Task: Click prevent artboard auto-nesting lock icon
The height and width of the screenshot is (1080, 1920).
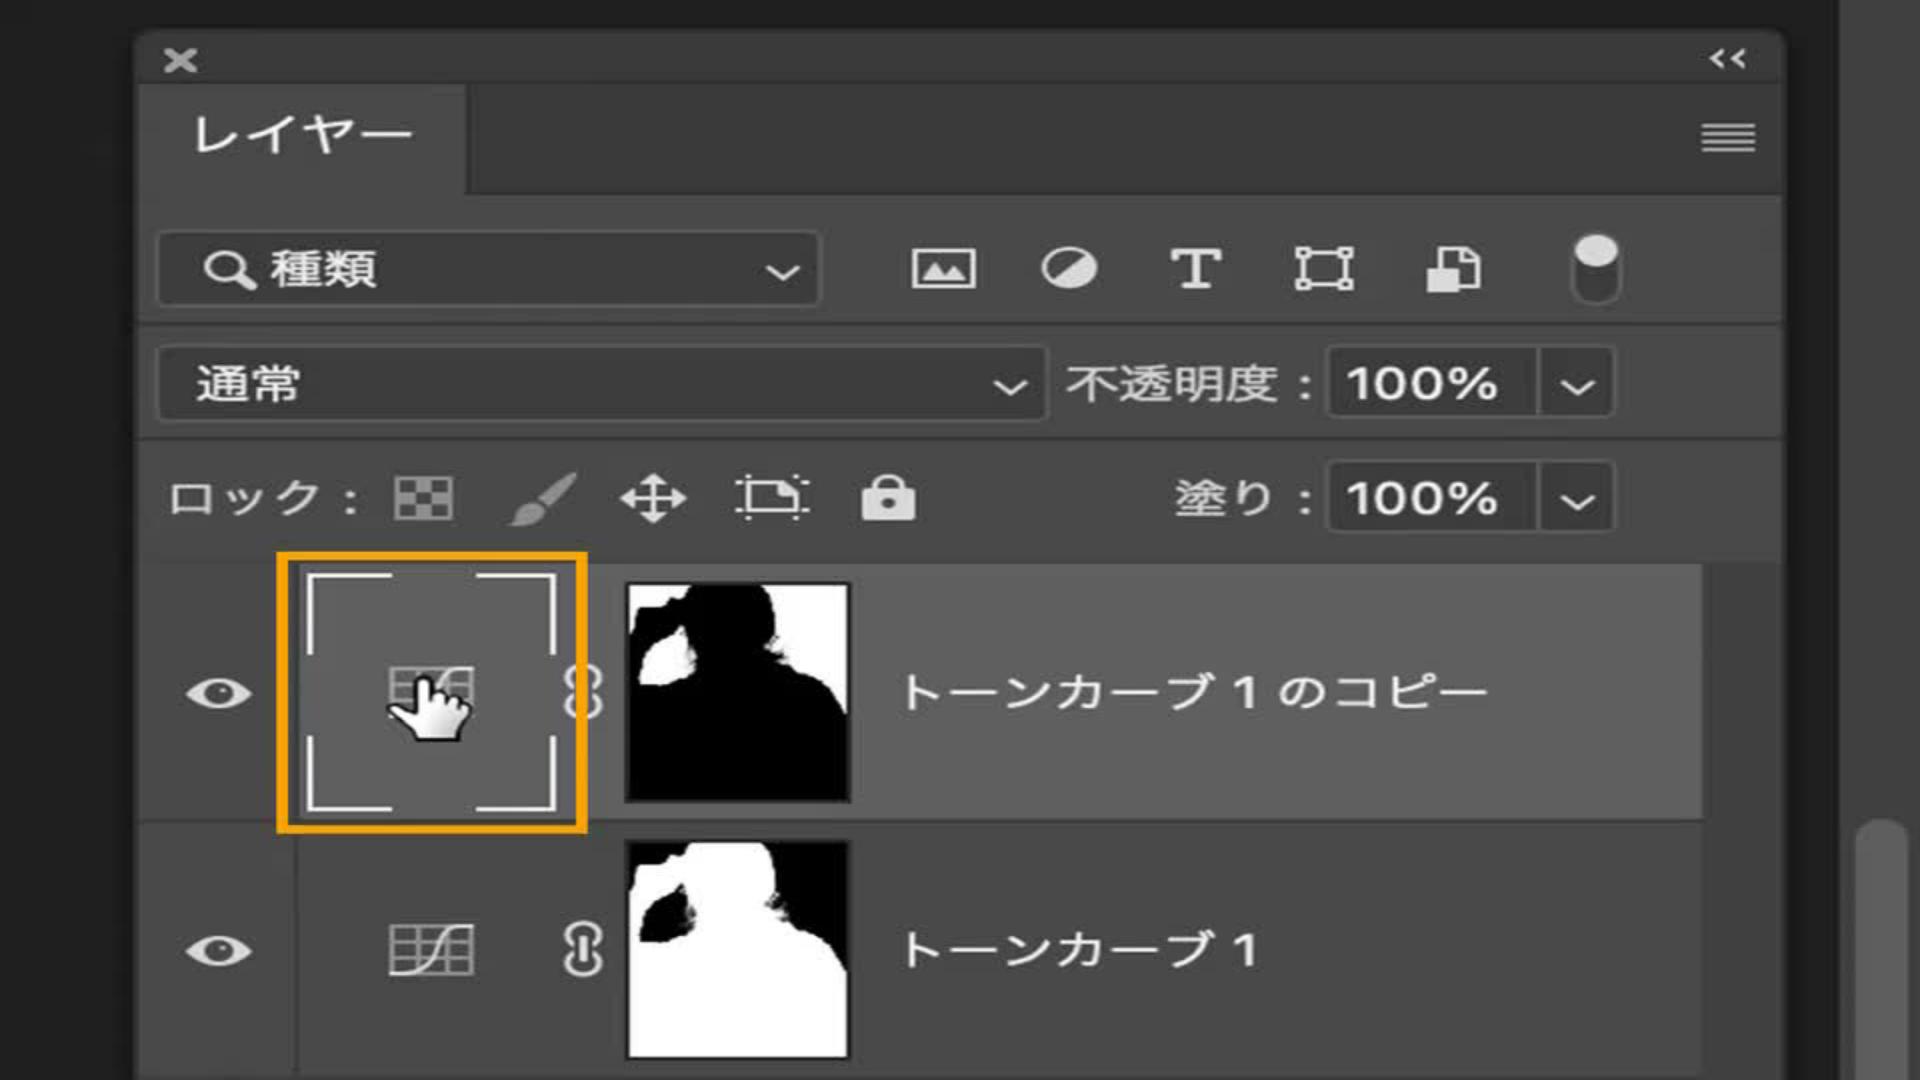Action: pos(771,498)
